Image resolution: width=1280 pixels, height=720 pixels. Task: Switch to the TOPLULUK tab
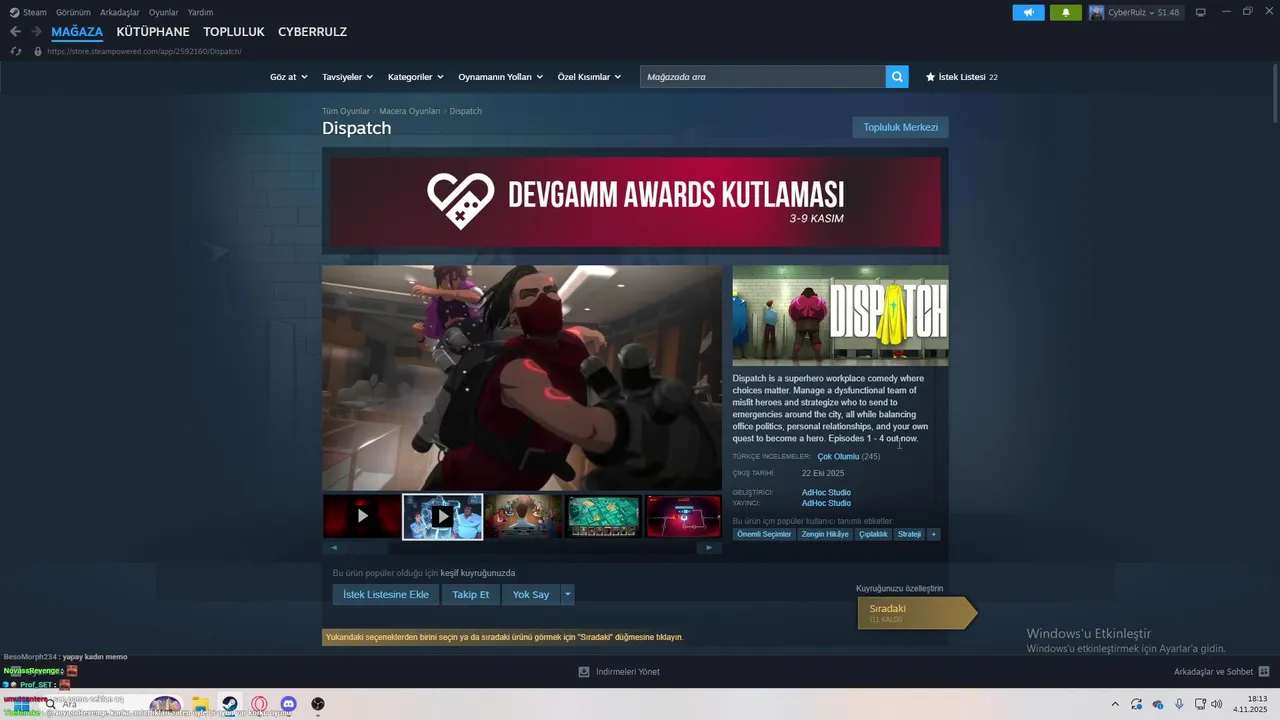[x=234, y=32]
